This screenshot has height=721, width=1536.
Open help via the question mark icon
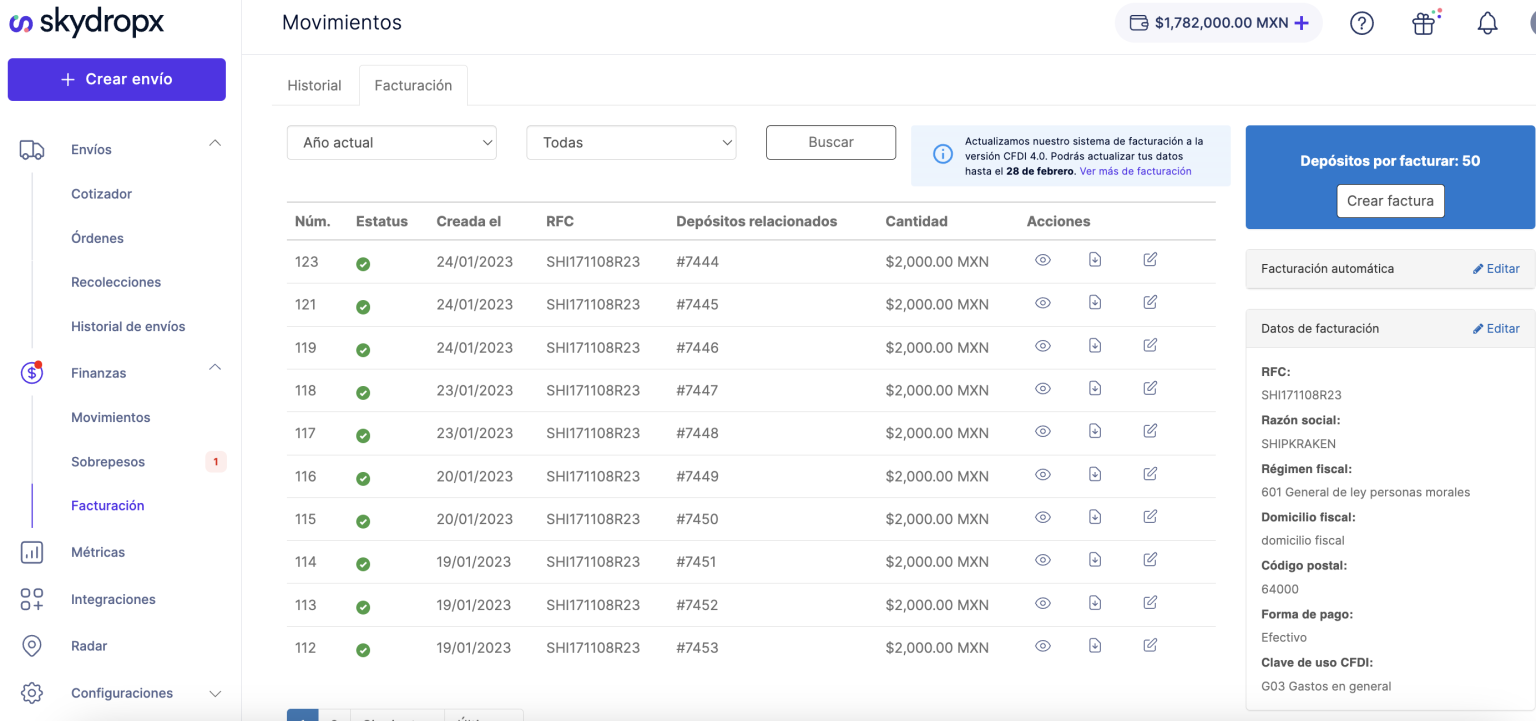pos(1362,22)
